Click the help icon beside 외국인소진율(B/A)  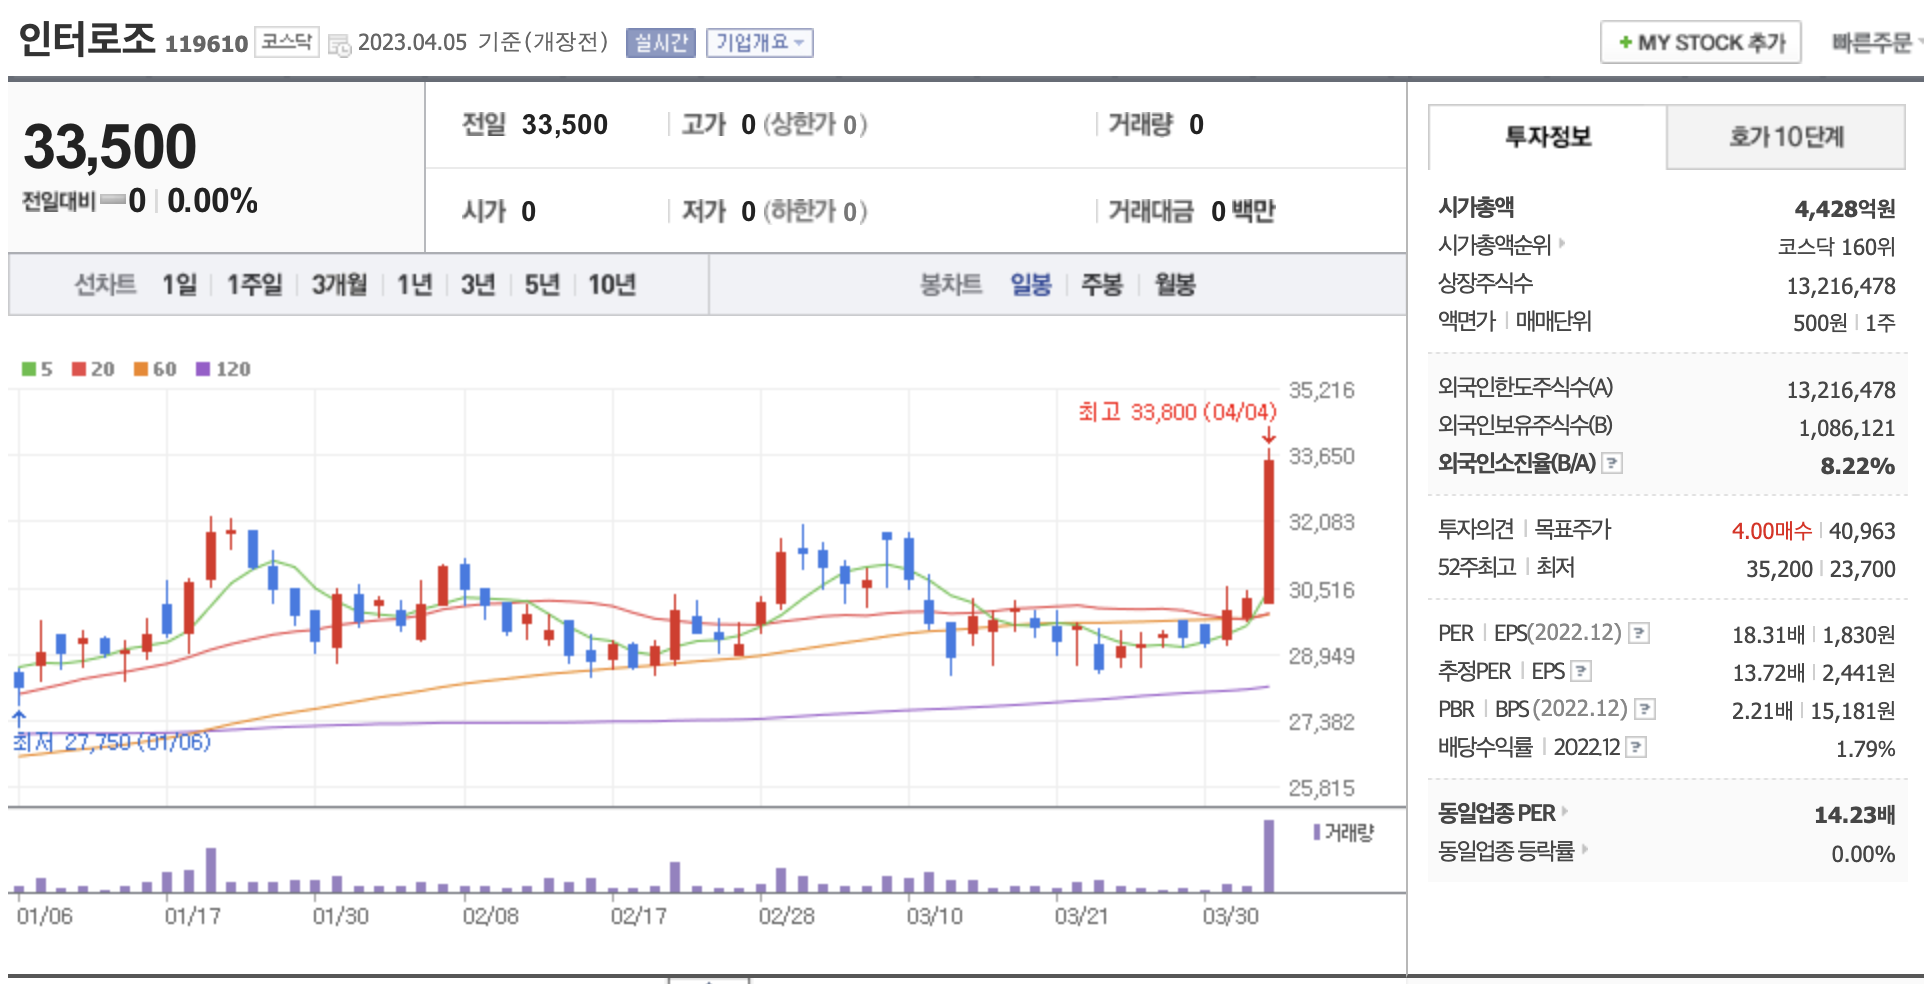[1611, 463]
